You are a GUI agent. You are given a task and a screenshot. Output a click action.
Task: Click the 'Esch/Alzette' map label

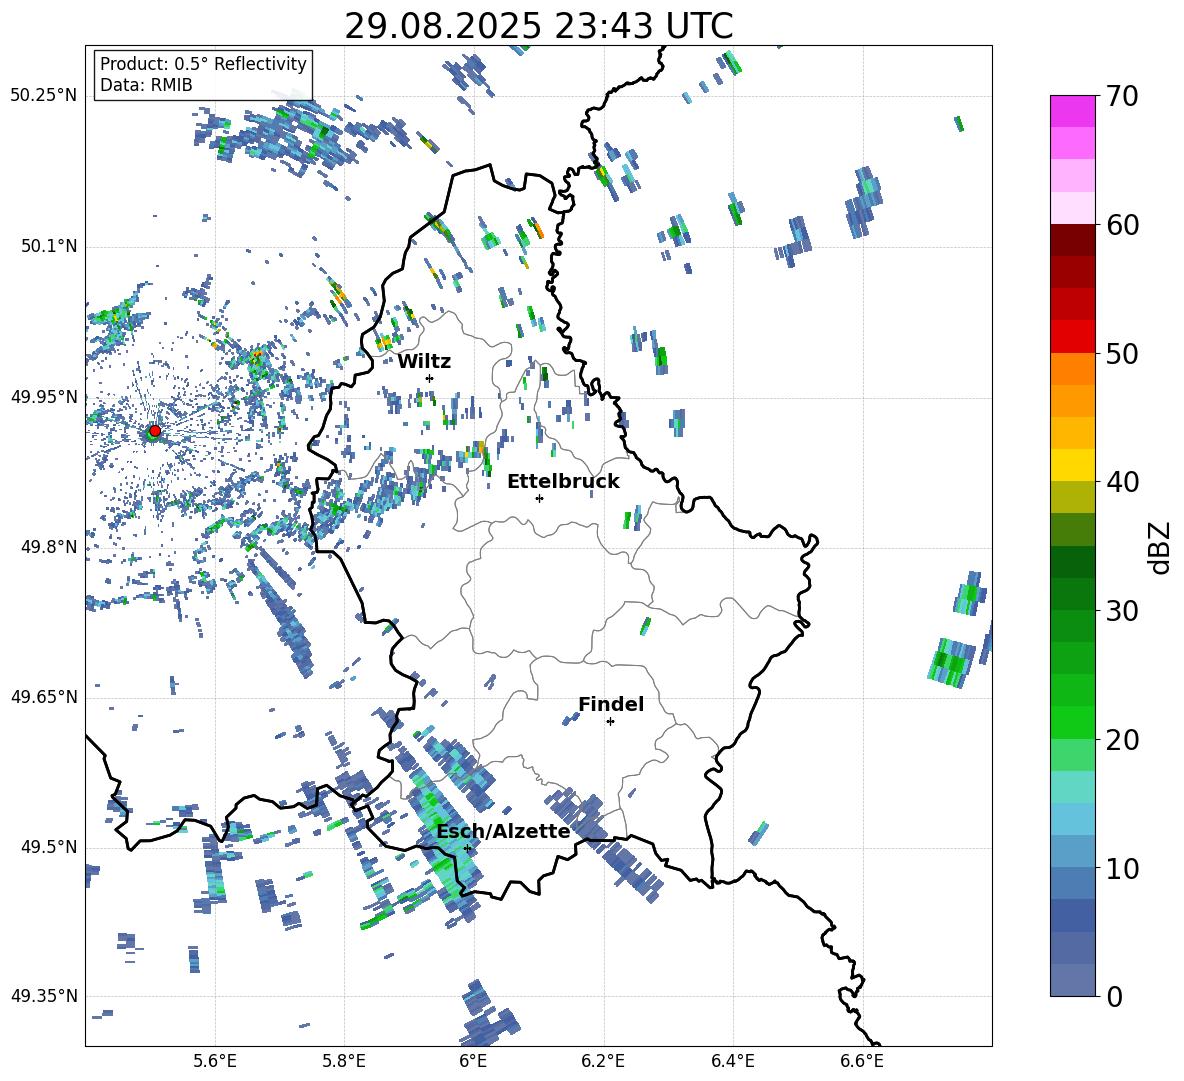pos(503,831)
